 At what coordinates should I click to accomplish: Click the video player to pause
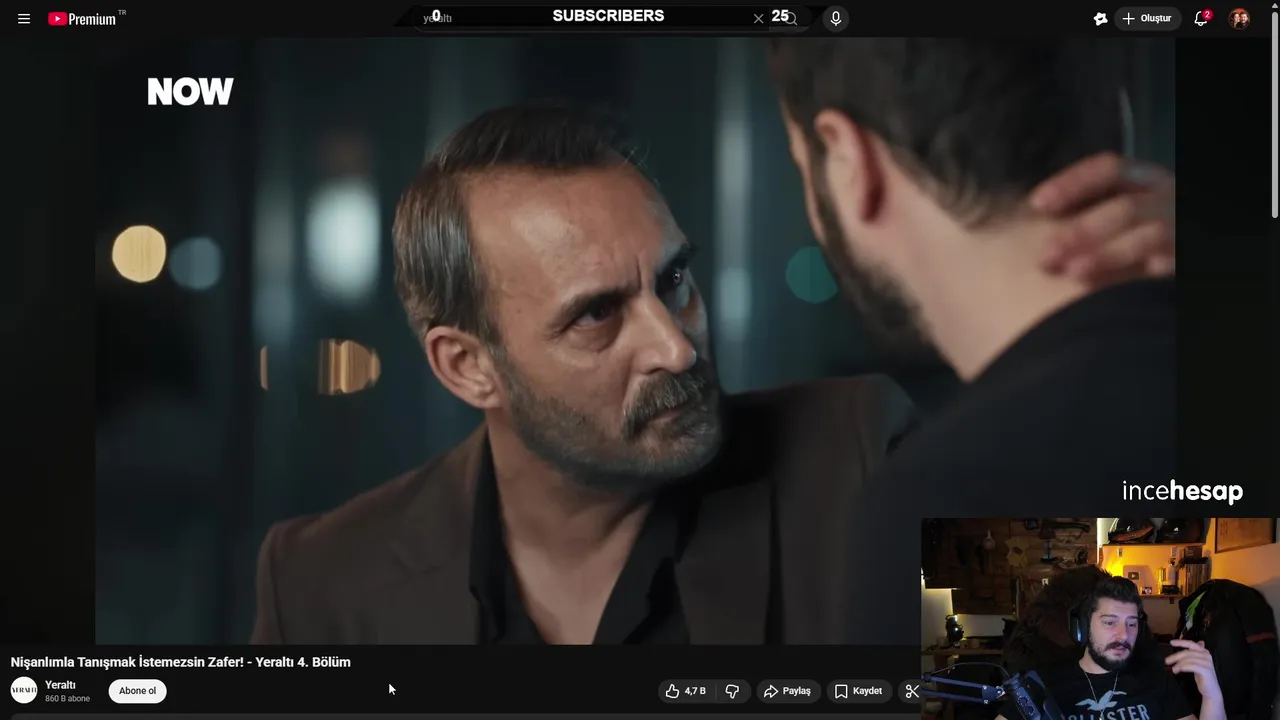click(635, 340)
